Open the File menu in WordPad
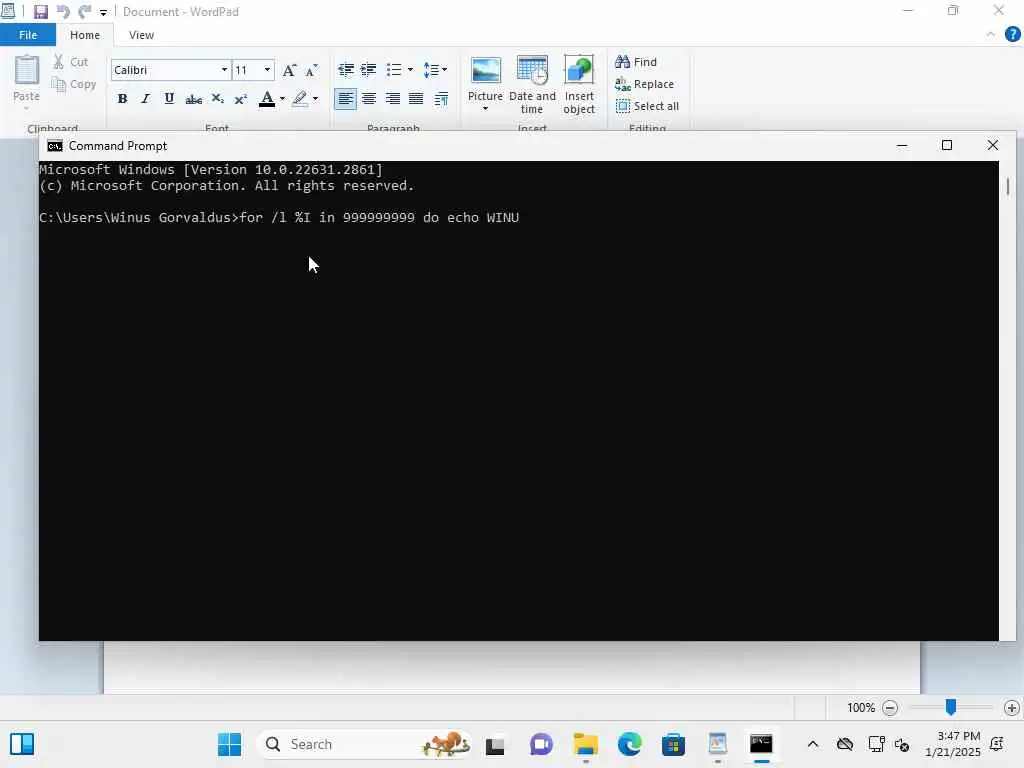Screen dimensions: 1024x768 pos(27,35)
